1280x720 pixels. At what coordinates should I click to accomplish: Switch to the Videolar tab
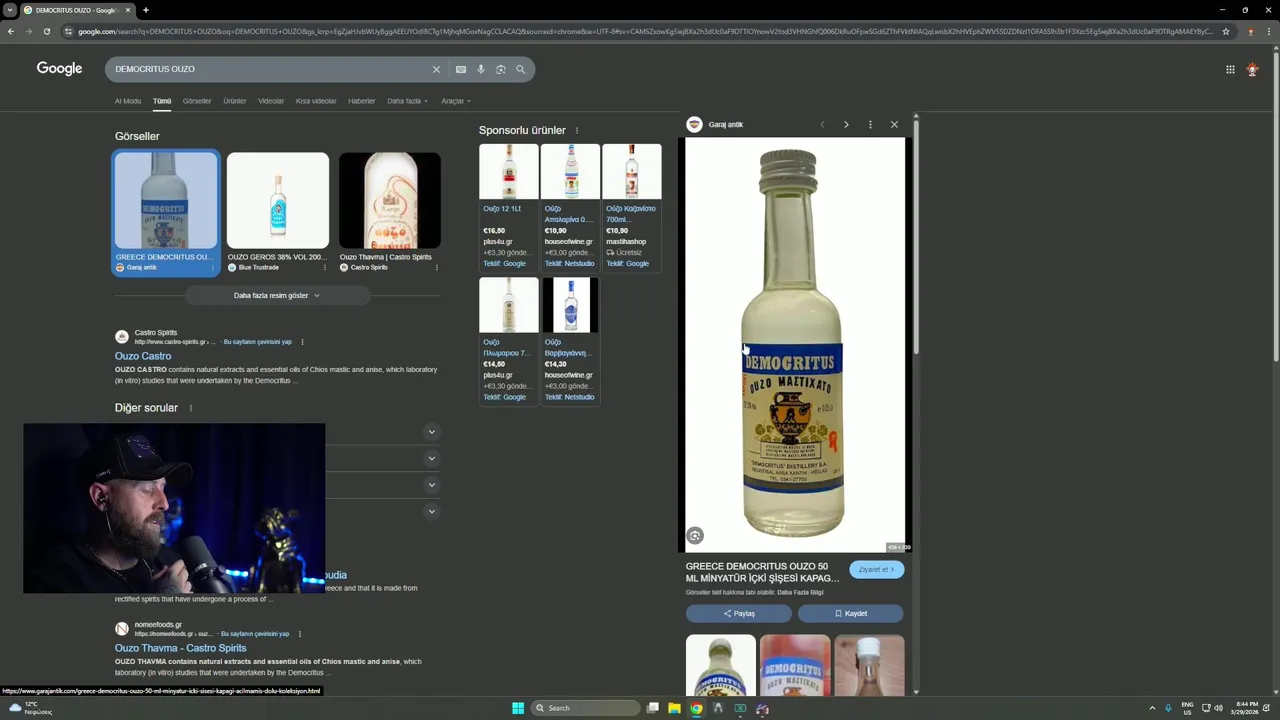pyautogui.click(x=271, y=101)
